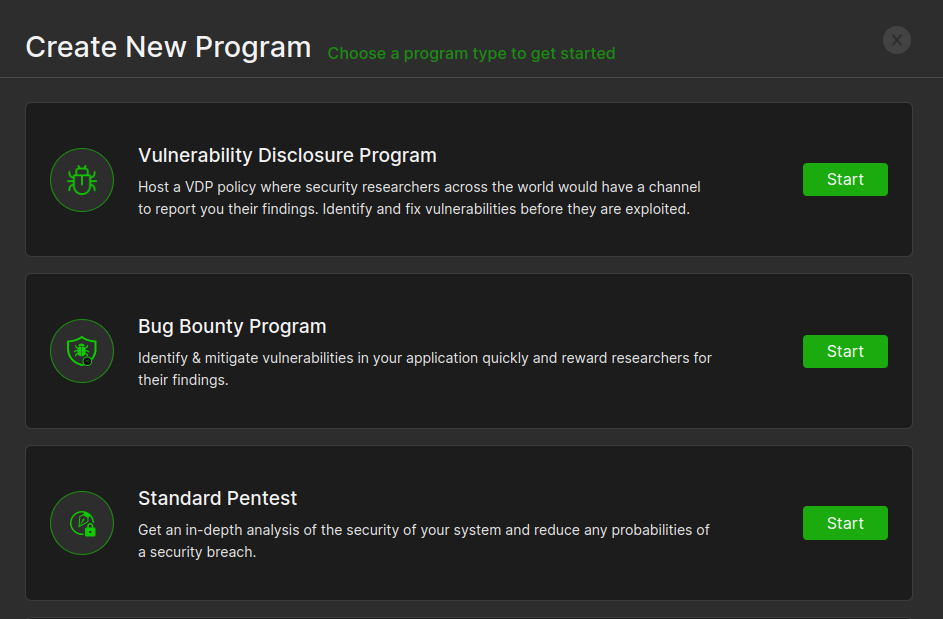943x619 pixels.
Task: Start a Vulnerability Disclosure Program
Action: [x=844, y=180]
